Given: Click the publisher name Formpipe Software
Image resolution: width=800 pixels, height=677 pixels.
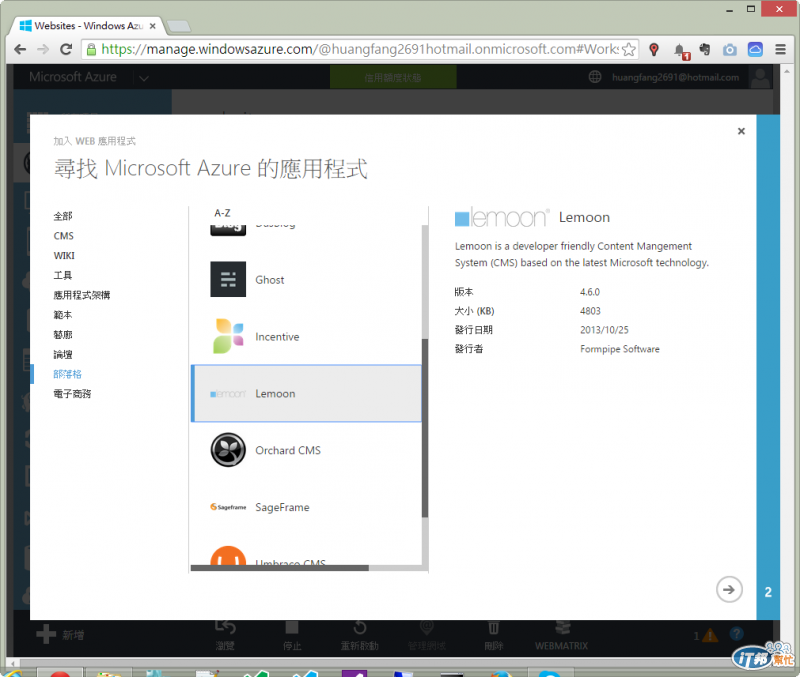Looking at the screenshot, I should (x=620, y=349).
